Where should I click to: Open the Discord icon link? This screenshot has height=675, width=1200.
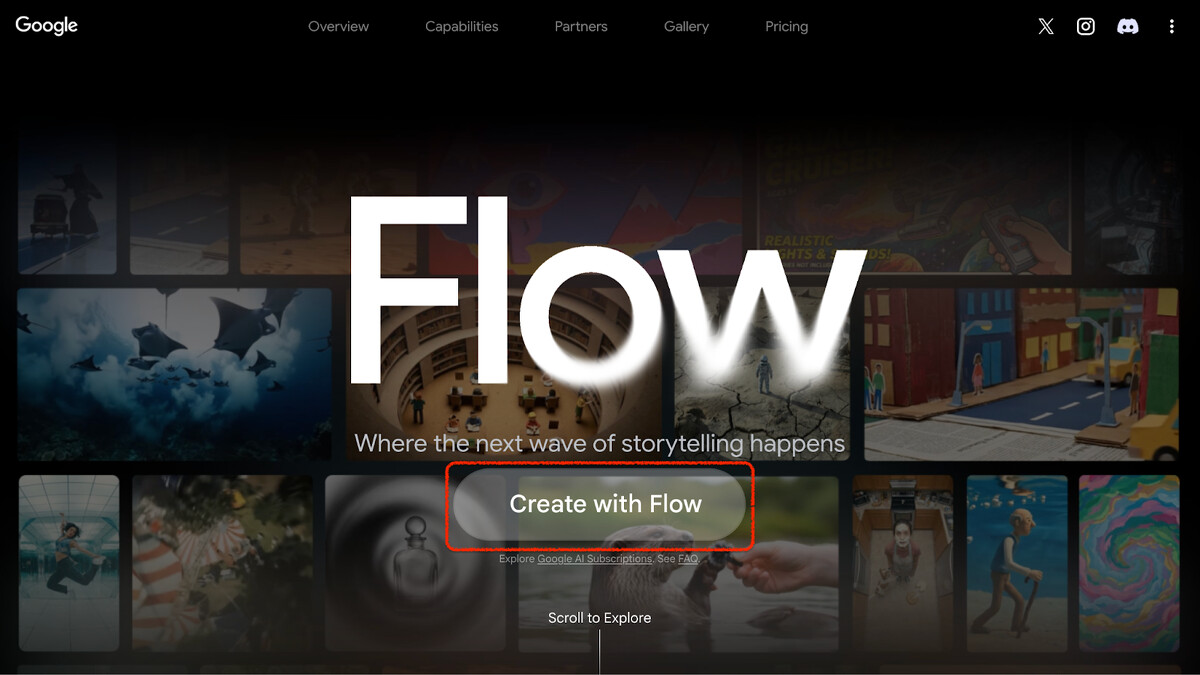pos(1128,27)
